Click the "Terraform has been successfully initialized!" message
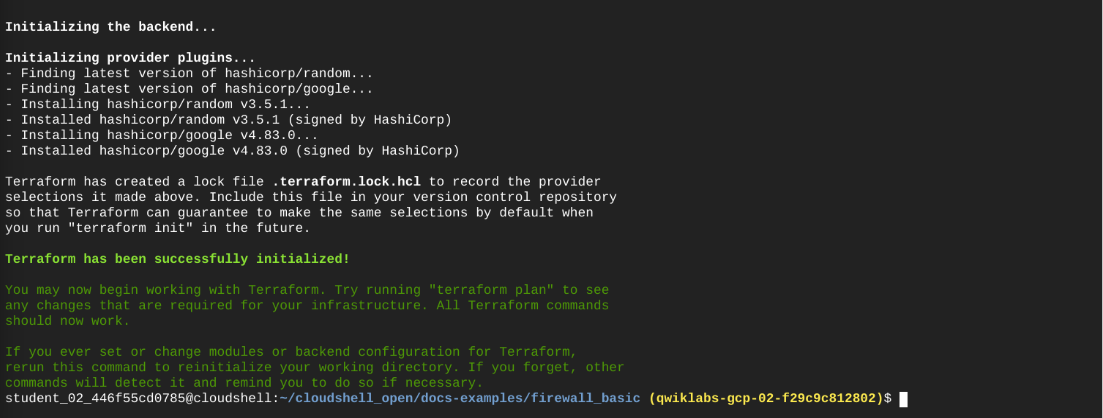This screenshot has height=418, width=1103. (x=177, y=259)
